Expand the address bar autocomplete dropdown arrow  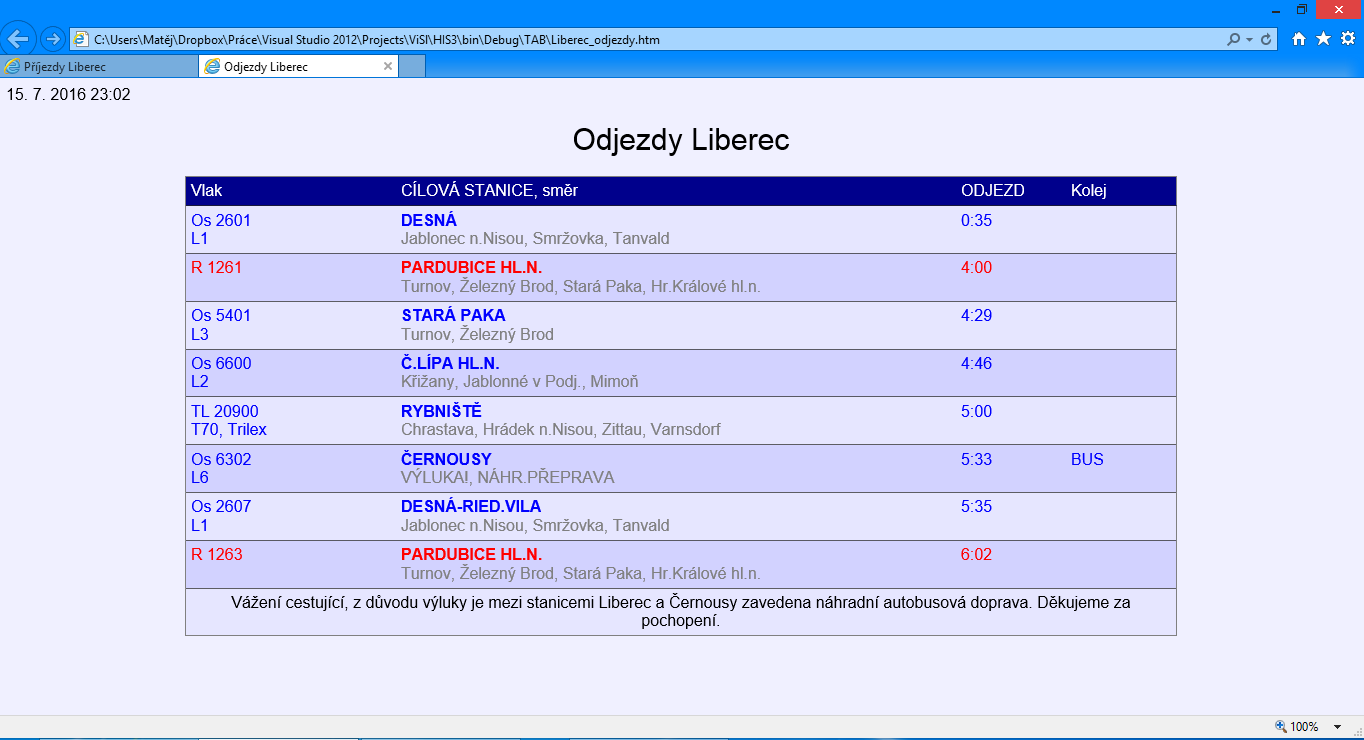coord(1250,40)
